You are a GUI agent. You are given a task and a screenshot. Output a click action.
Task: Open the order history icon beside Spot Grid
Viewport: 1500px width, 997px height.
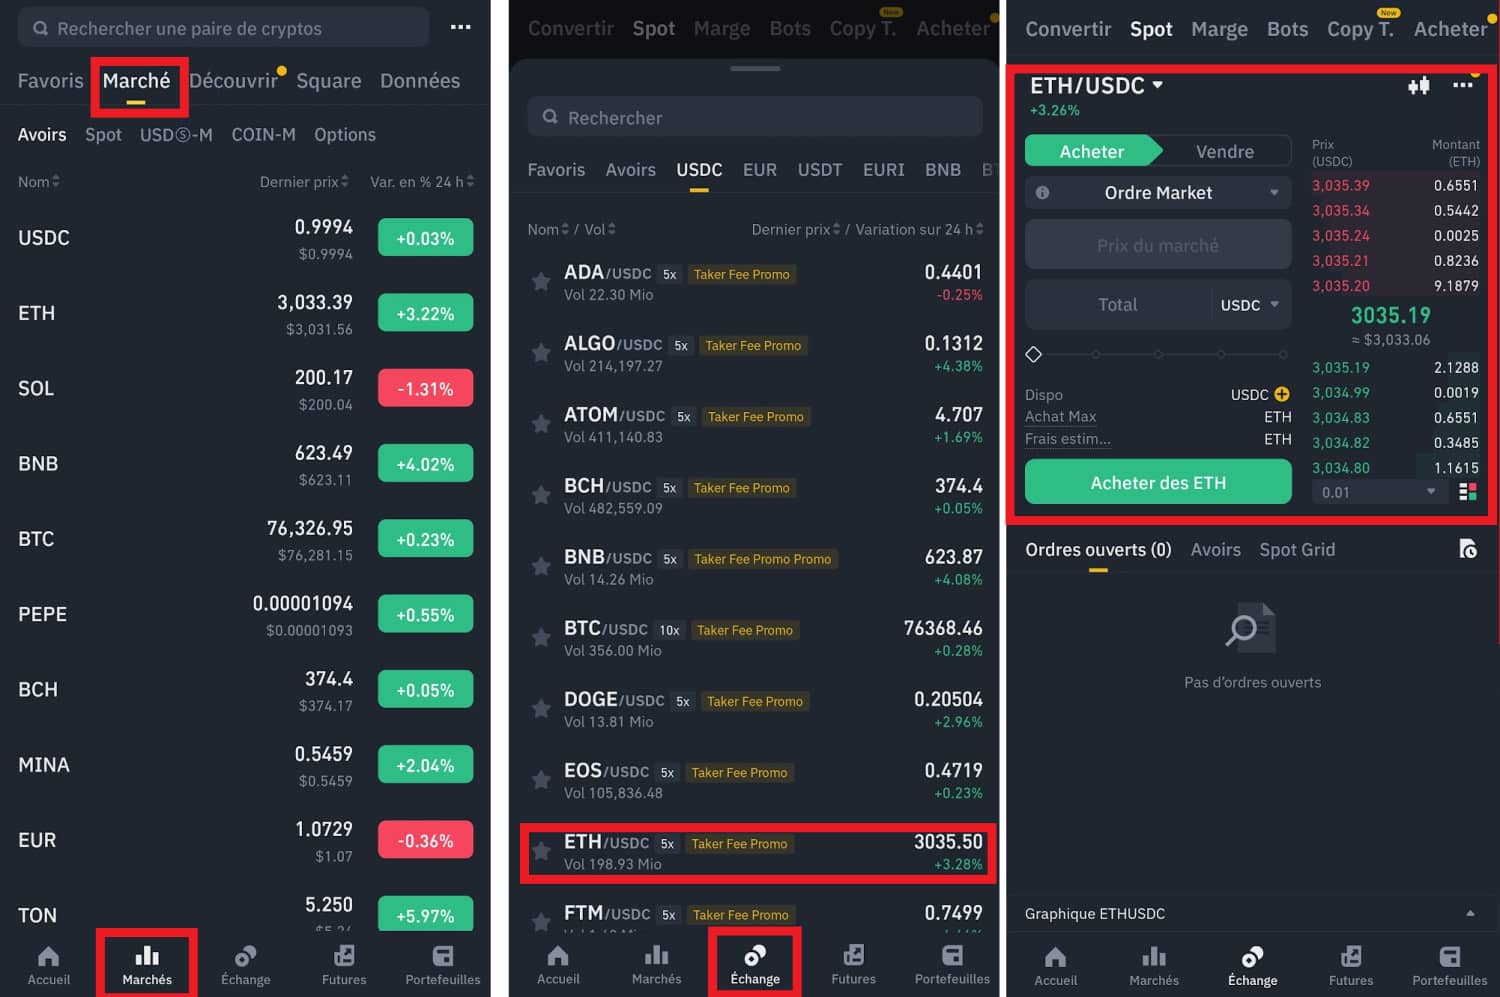coord(1468,549)
